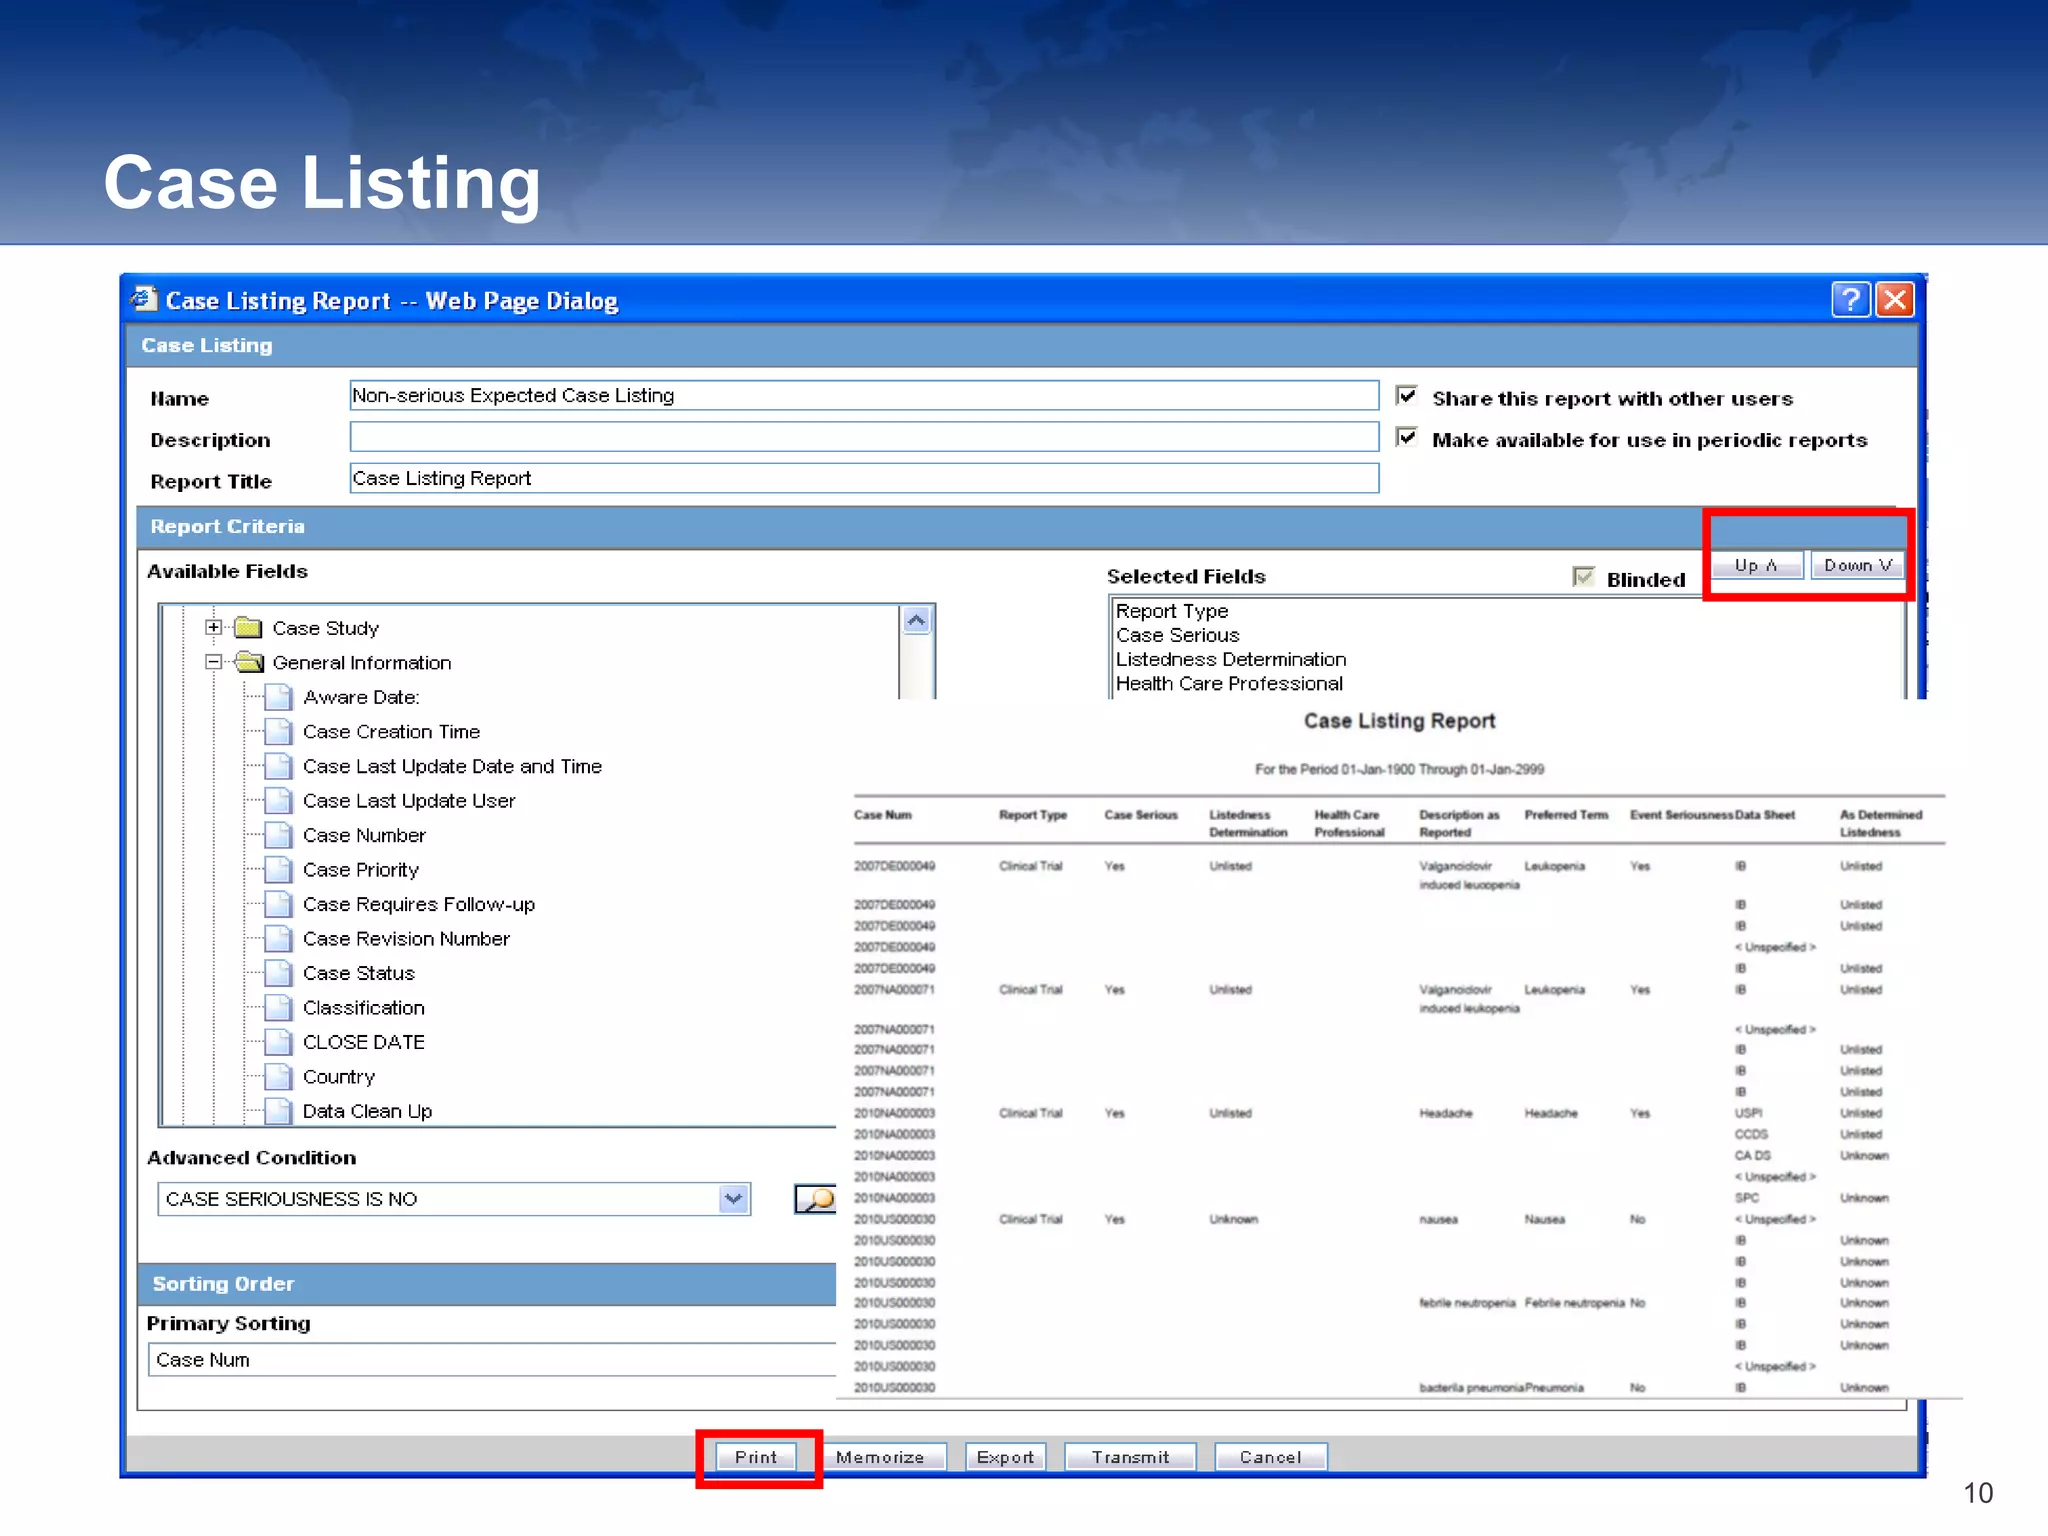Click the Case Last Update User document icon

(x=279, y=801)
